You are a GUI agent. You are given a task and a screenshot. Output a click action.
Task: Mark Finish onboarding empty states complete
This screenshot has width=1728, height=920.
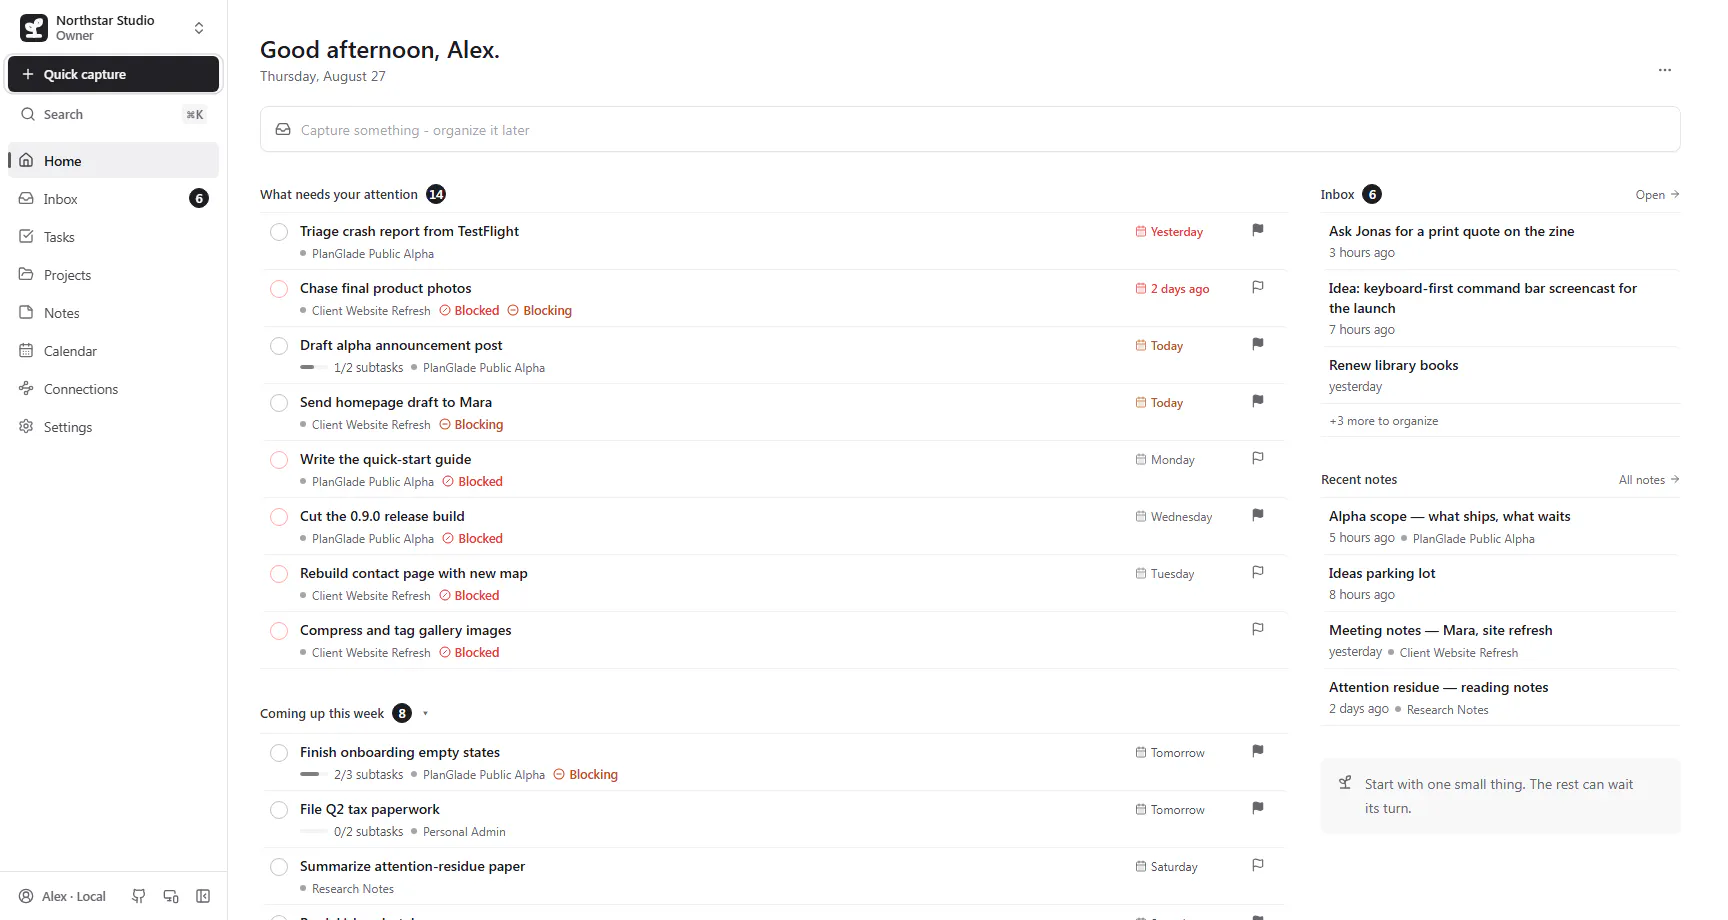coord(279,753)
